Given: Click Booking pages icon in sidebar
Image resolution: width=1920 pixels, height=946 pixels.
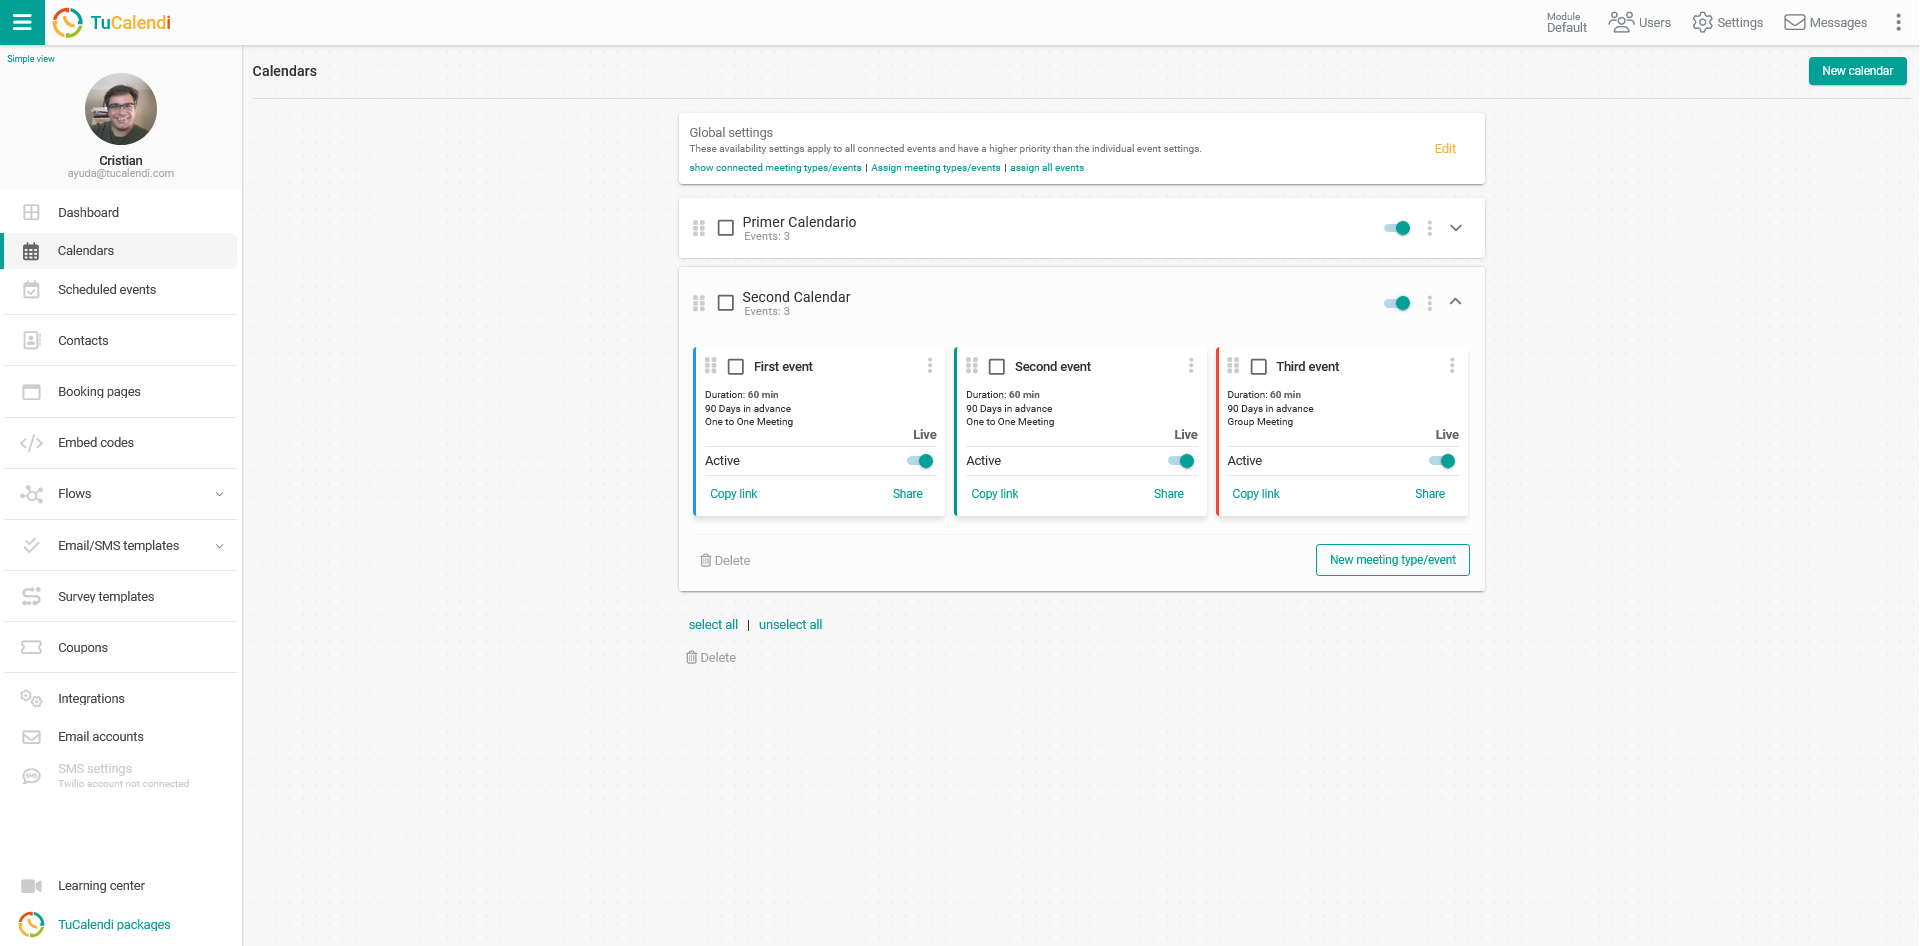Looking at the screenshot, I should (31, 392).
